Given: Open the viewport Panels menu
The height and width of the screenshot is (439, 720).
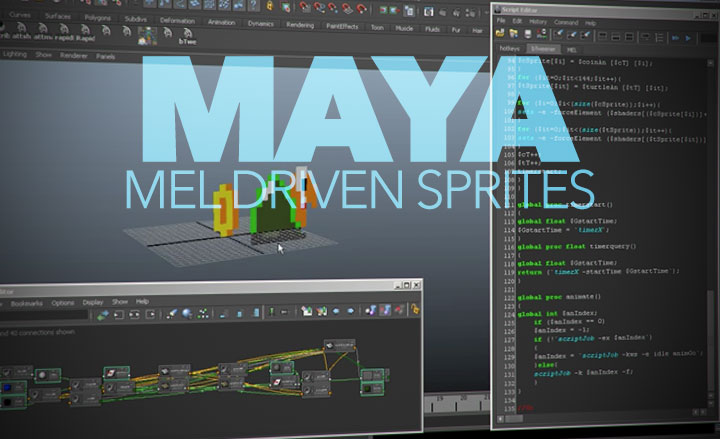Looking at the screenshot, I should 105,56.
